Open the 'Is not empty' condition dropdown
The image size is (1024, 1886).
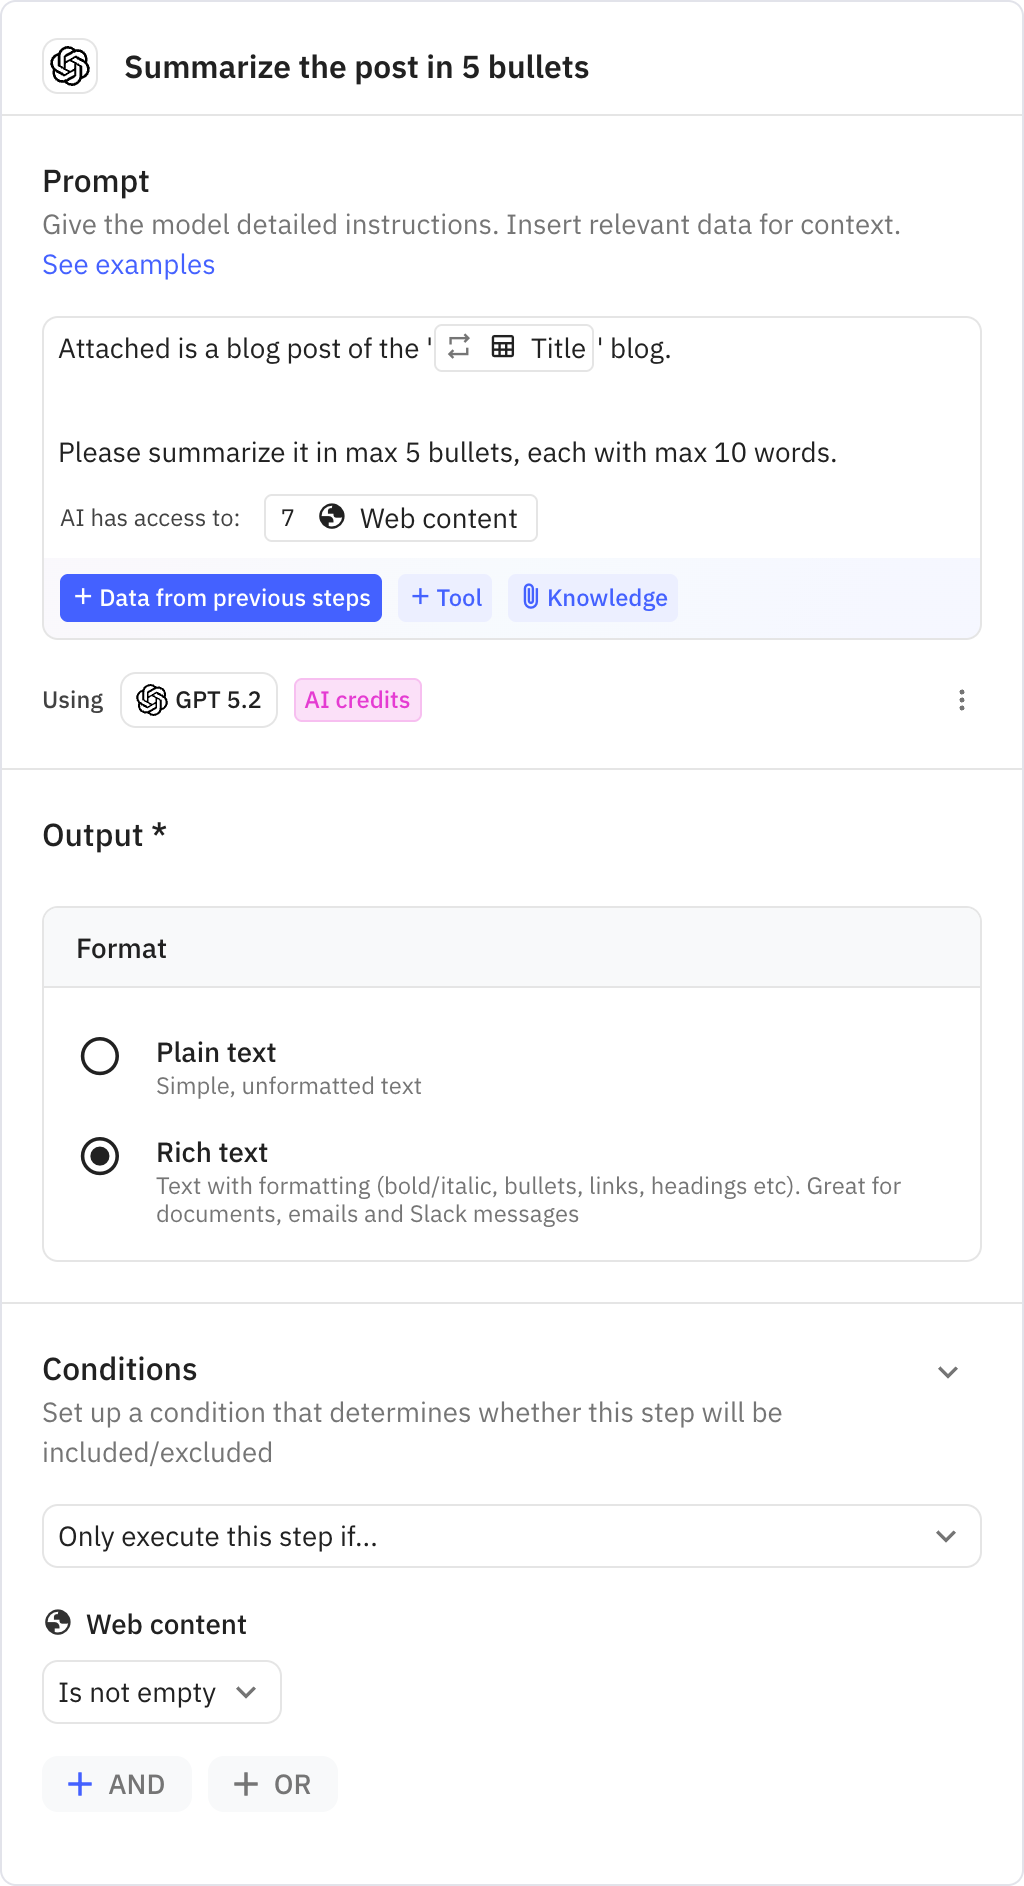pyautogui.click(x=161, y=1691)
